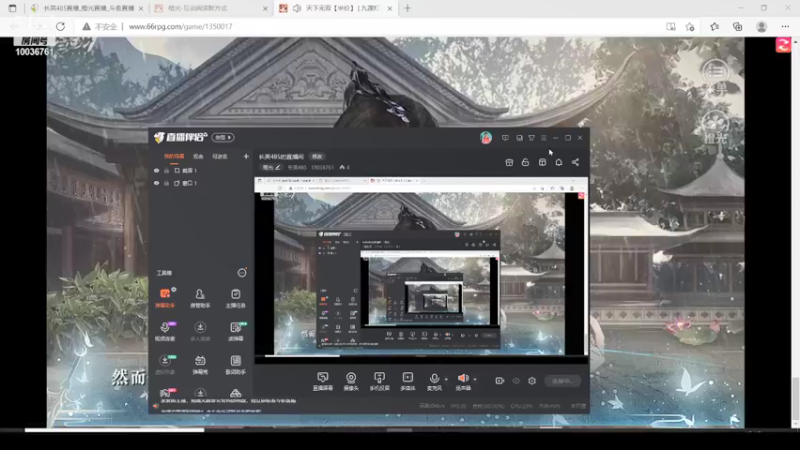The height and width of the screenshot is (450, 800).
Task: Open the toolbox more options circle
Action: pyautogui.click(x=242, y=273)
